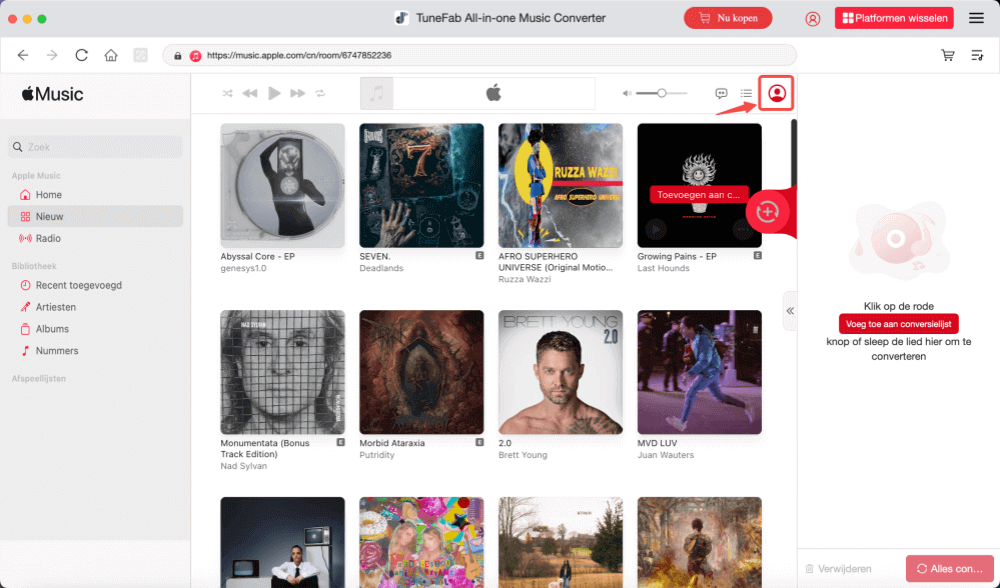Reload the current page

[x=82, y=55]
